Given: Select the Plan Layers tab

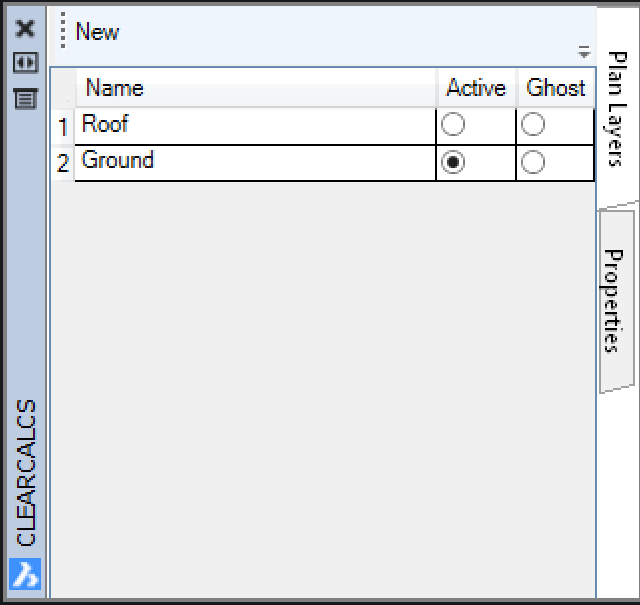Looking at the screenshot, I should point(617,109).
